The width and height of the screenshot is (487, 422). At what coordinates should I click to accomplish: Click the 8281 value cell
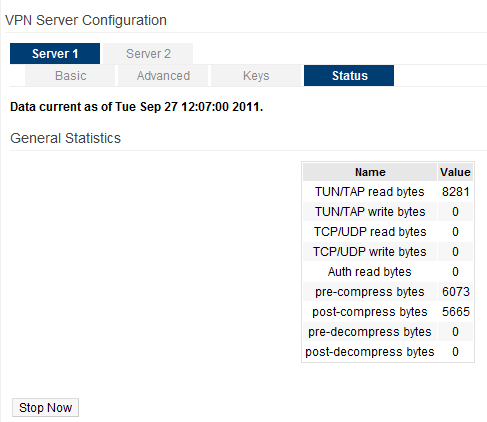tap(455, 192)
